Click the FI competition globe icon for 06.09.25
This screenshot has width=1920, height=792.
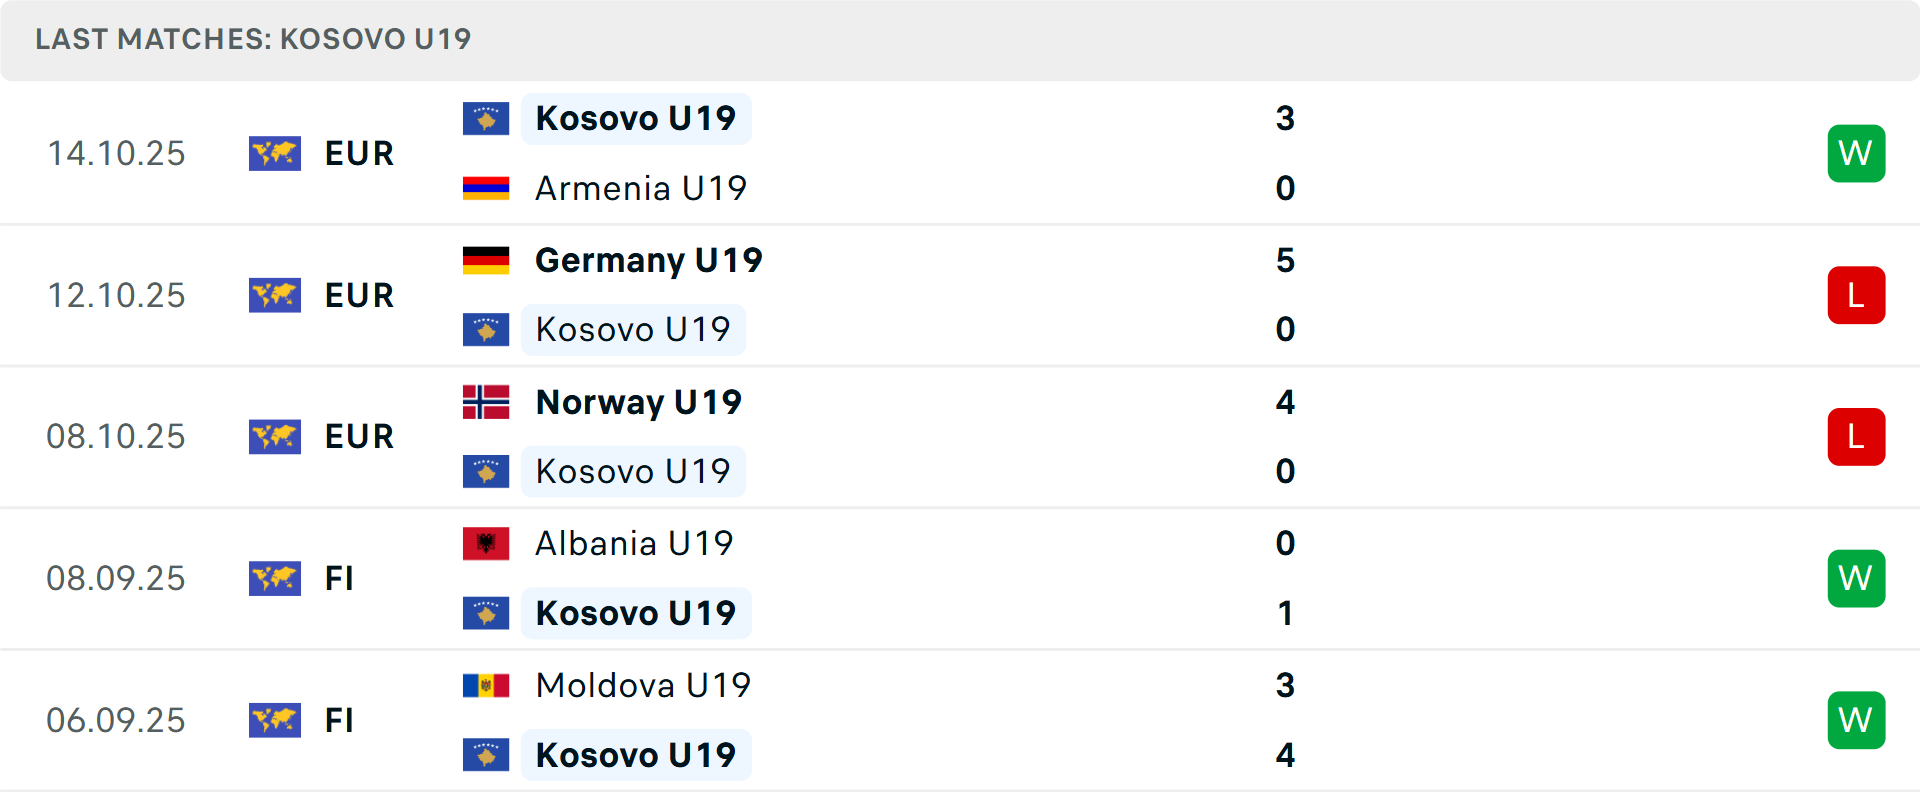(x=274, y=719)
